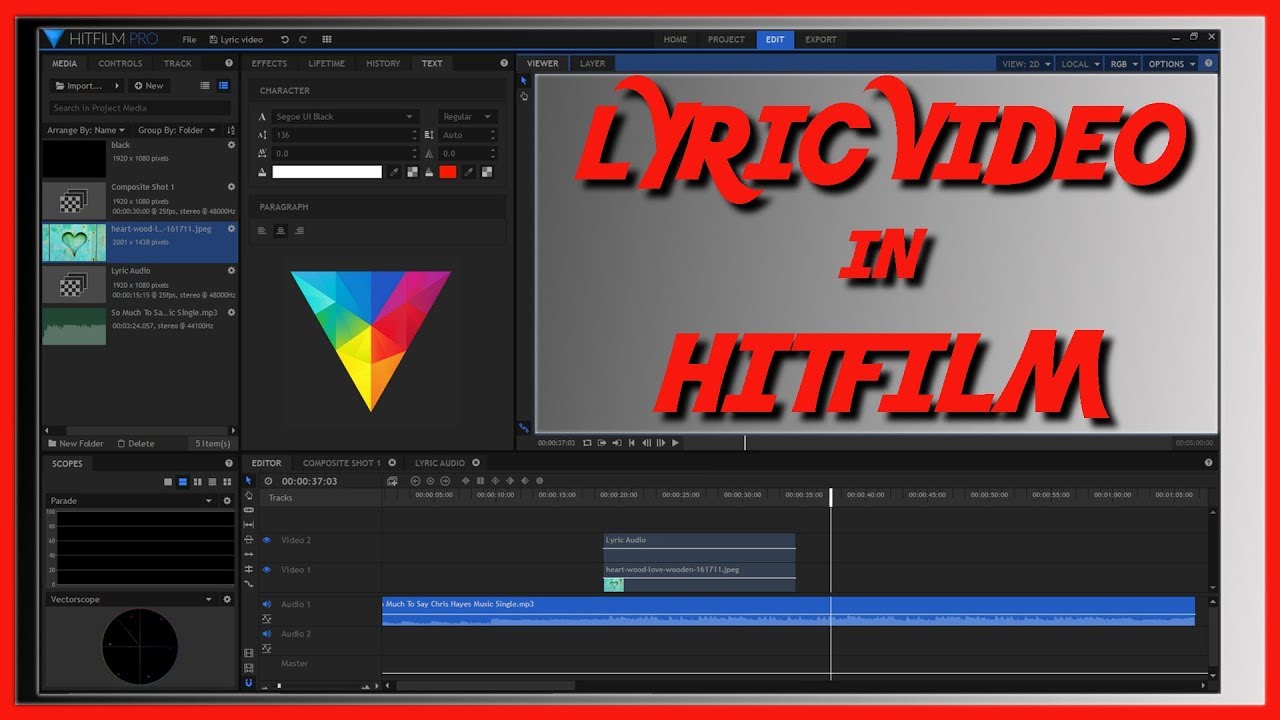Click the make composite shot icon in timeline
This screenshot has height=720, width=1280.
(x=391, y=481)
